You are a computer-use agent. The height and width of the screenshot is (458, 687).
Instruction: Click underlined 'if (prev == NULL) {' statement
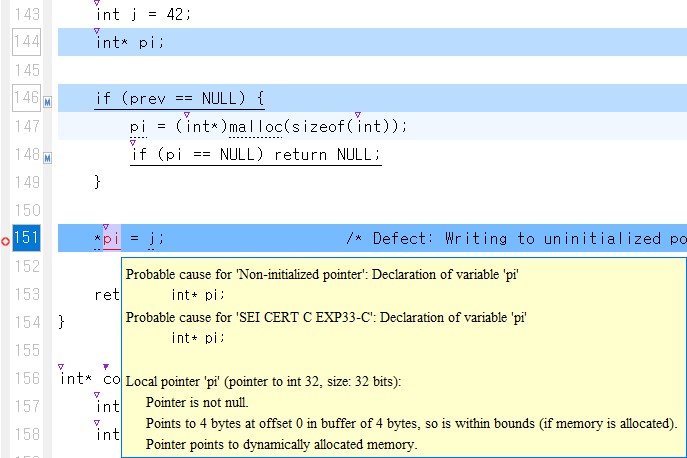click(179, 99)
